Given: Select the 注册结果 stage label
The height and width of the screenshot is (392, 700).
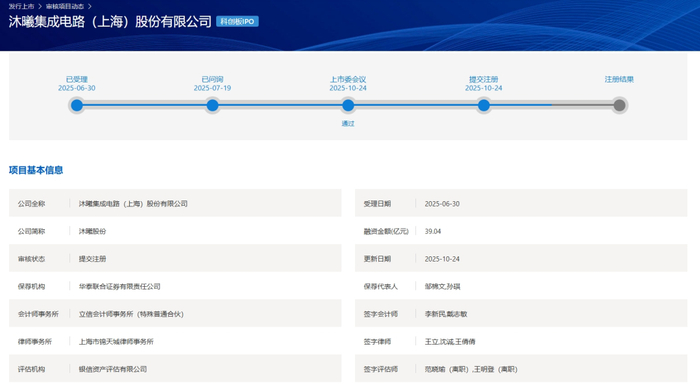Looking at the screenshot, I should click(x=619, y=79).
